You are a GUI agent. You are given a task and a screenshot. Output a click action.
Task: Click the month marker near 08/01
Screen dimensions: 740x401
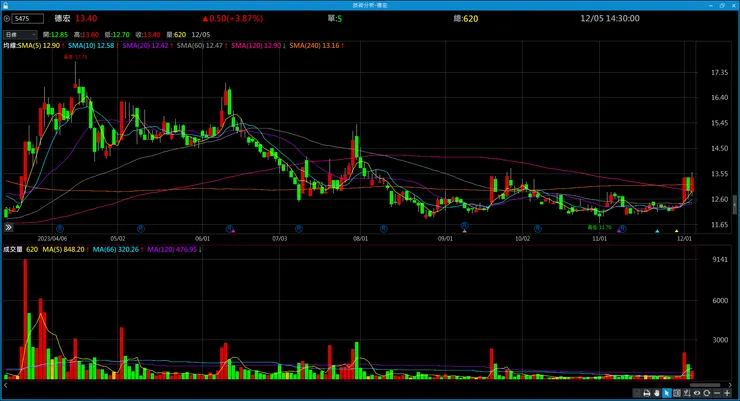383,228
